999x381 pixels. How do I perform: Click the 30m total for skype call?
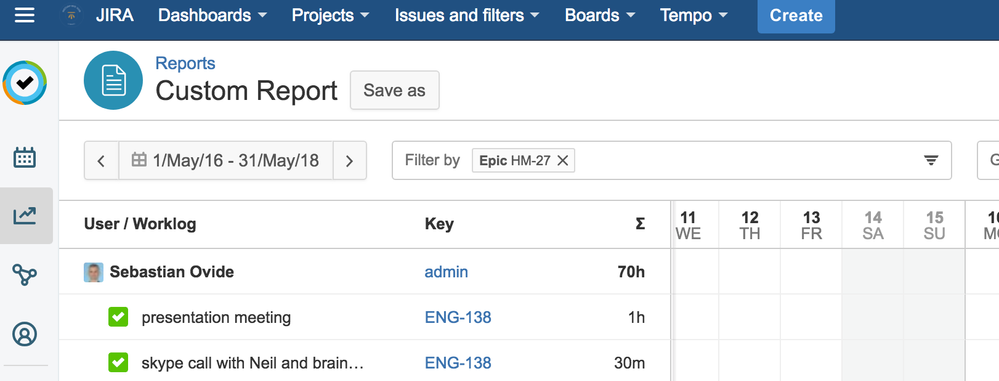click(629, 363)
